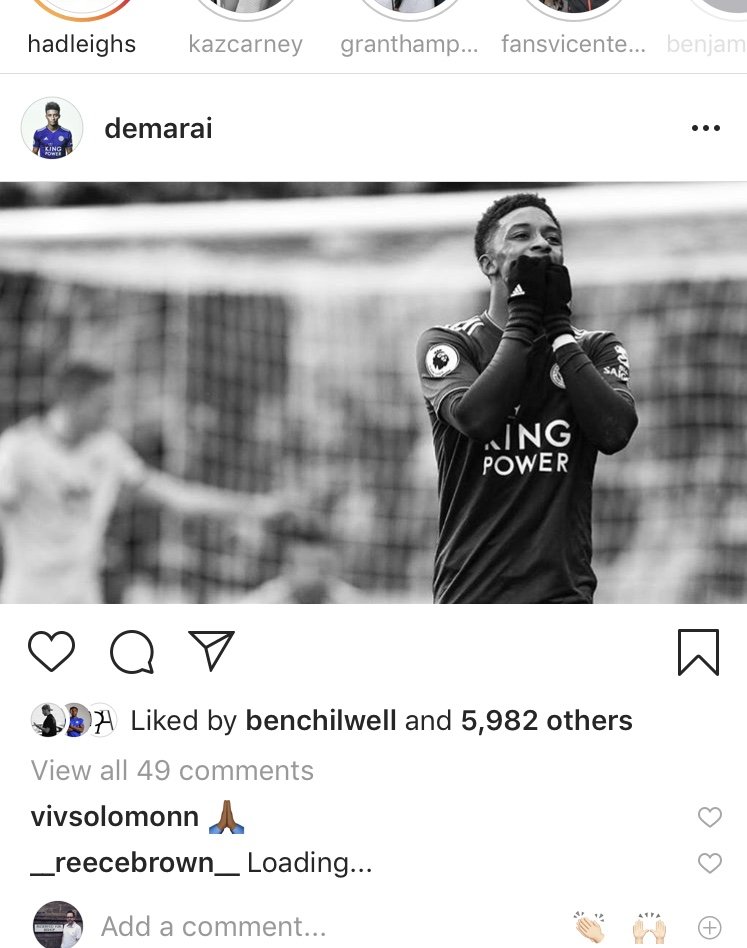Insert the clapping hands emoji
This screenshot has height=948, width=747.
[x=589, y=927]
